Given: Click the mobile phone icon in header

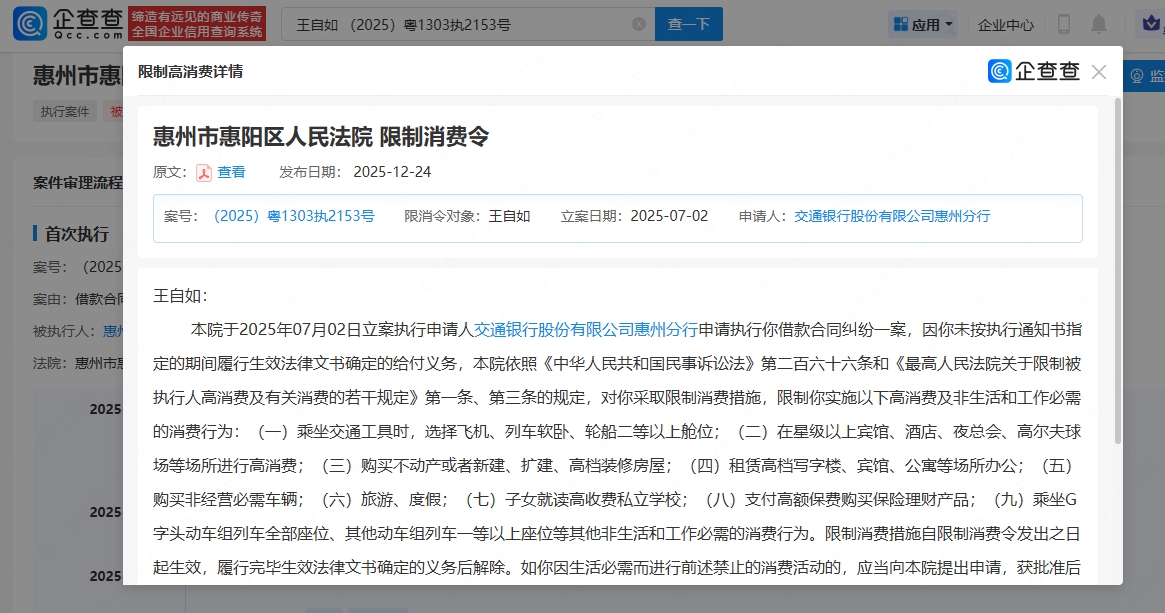Looking at the screenshot, I should [x=1063, y=24].
